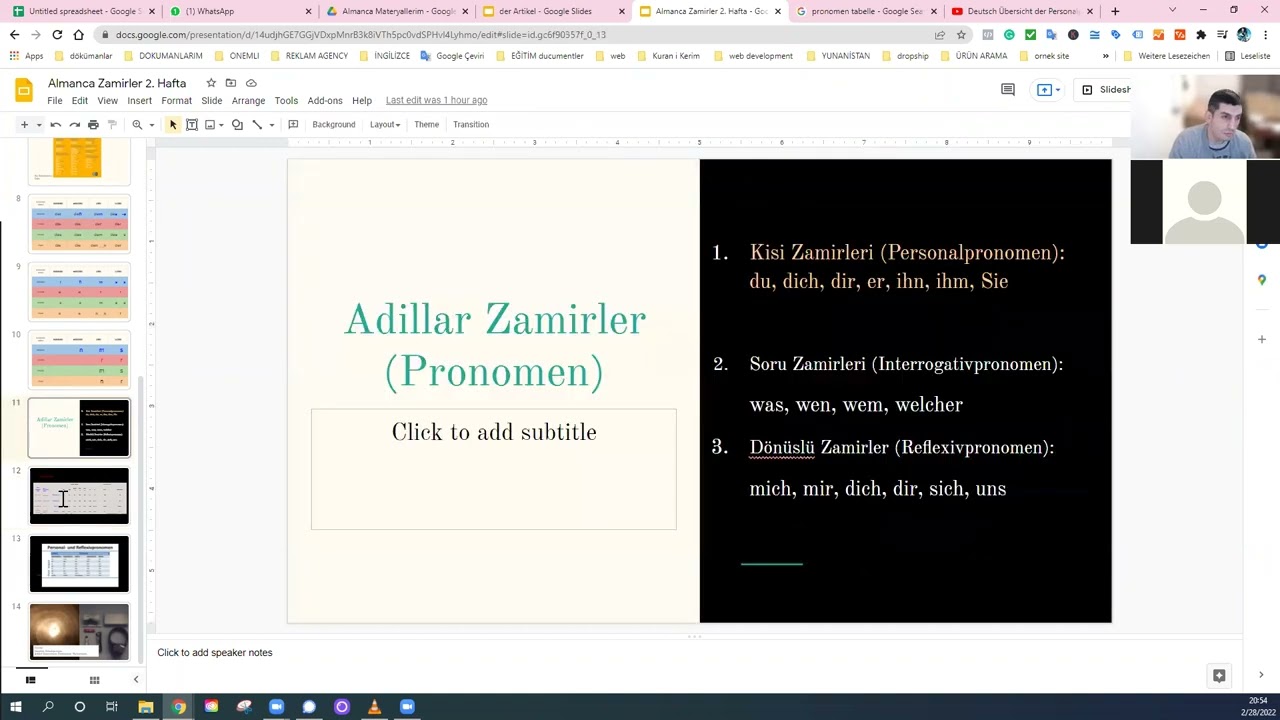Click the new slide plus button
The width and height of the screenshot is (1280, 720).
[24, 125]
